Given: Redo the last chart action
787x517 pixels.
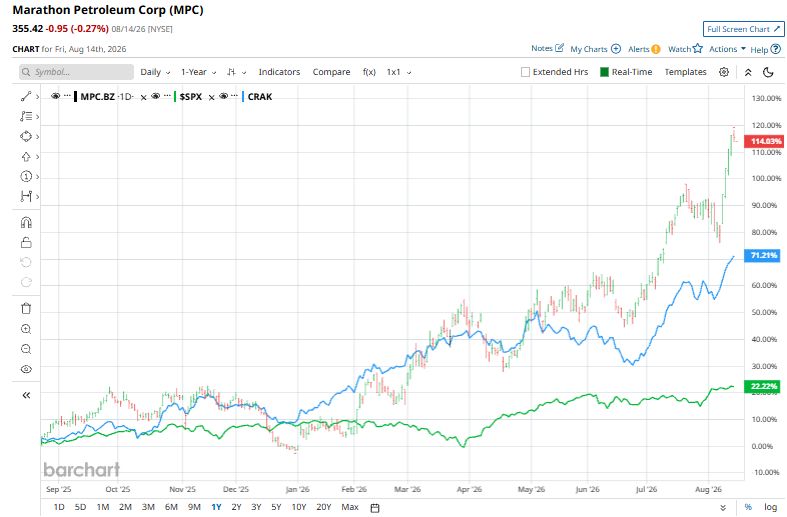Looking at the screenshot, I should point(26,282).
